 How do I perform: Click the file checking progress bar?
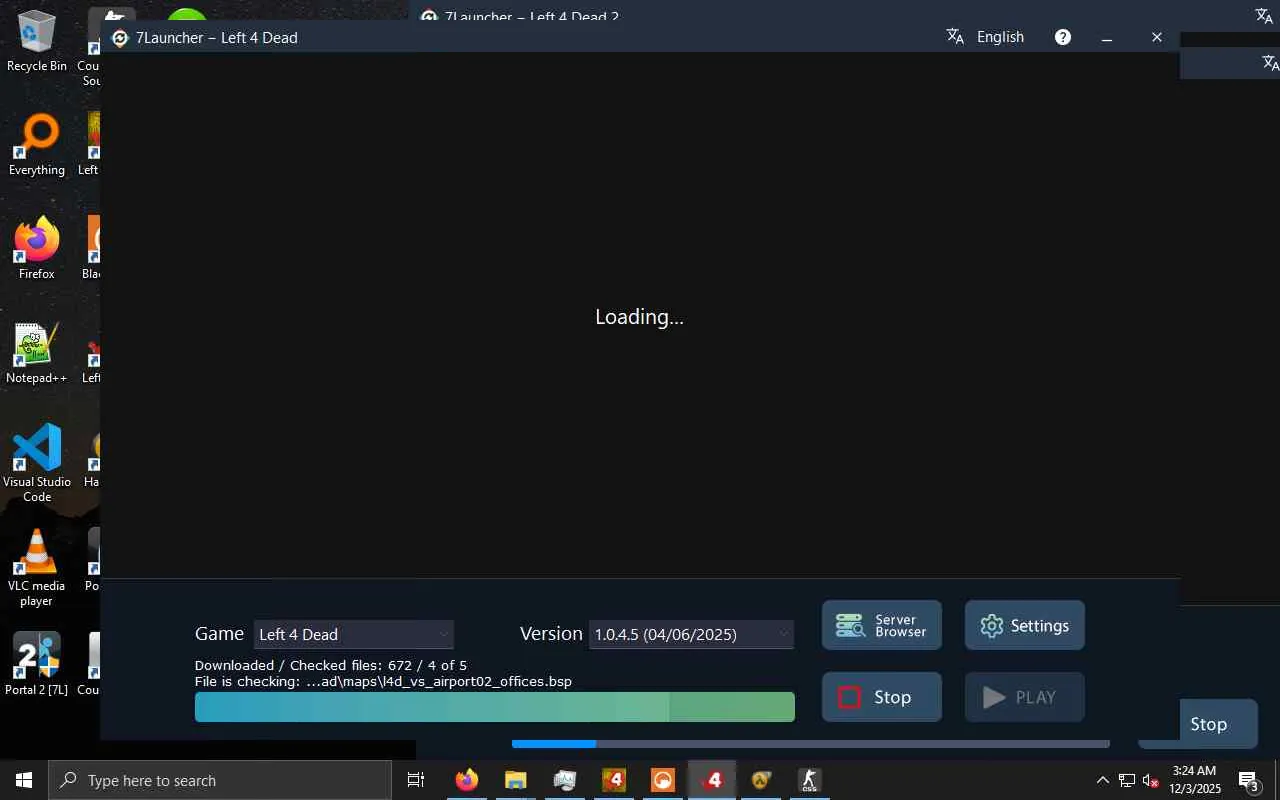tap(495, 707)
